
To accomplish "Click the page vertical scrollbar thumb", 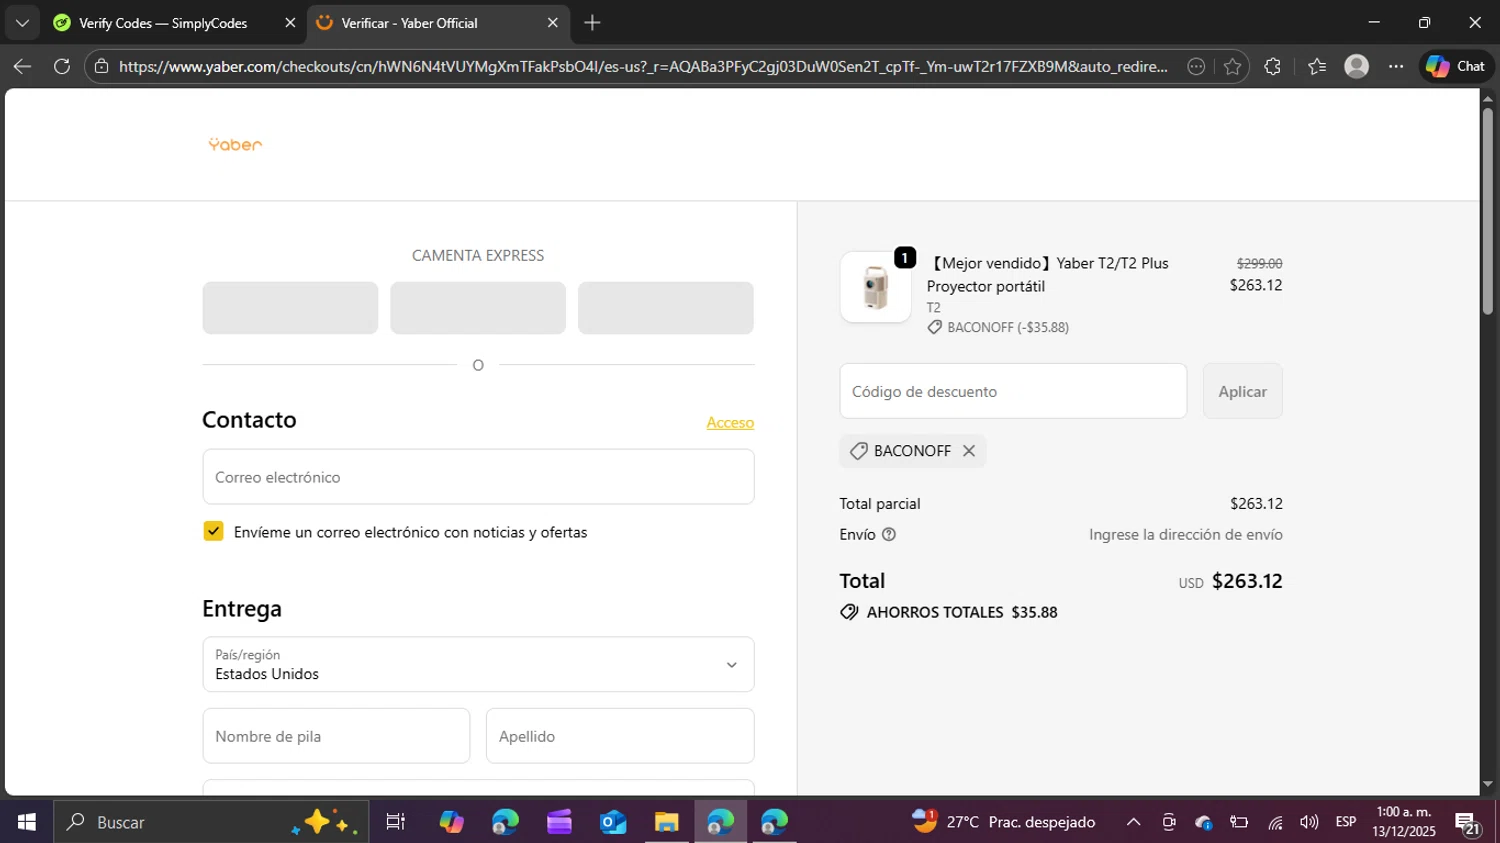I will (x=1488, y=210).
